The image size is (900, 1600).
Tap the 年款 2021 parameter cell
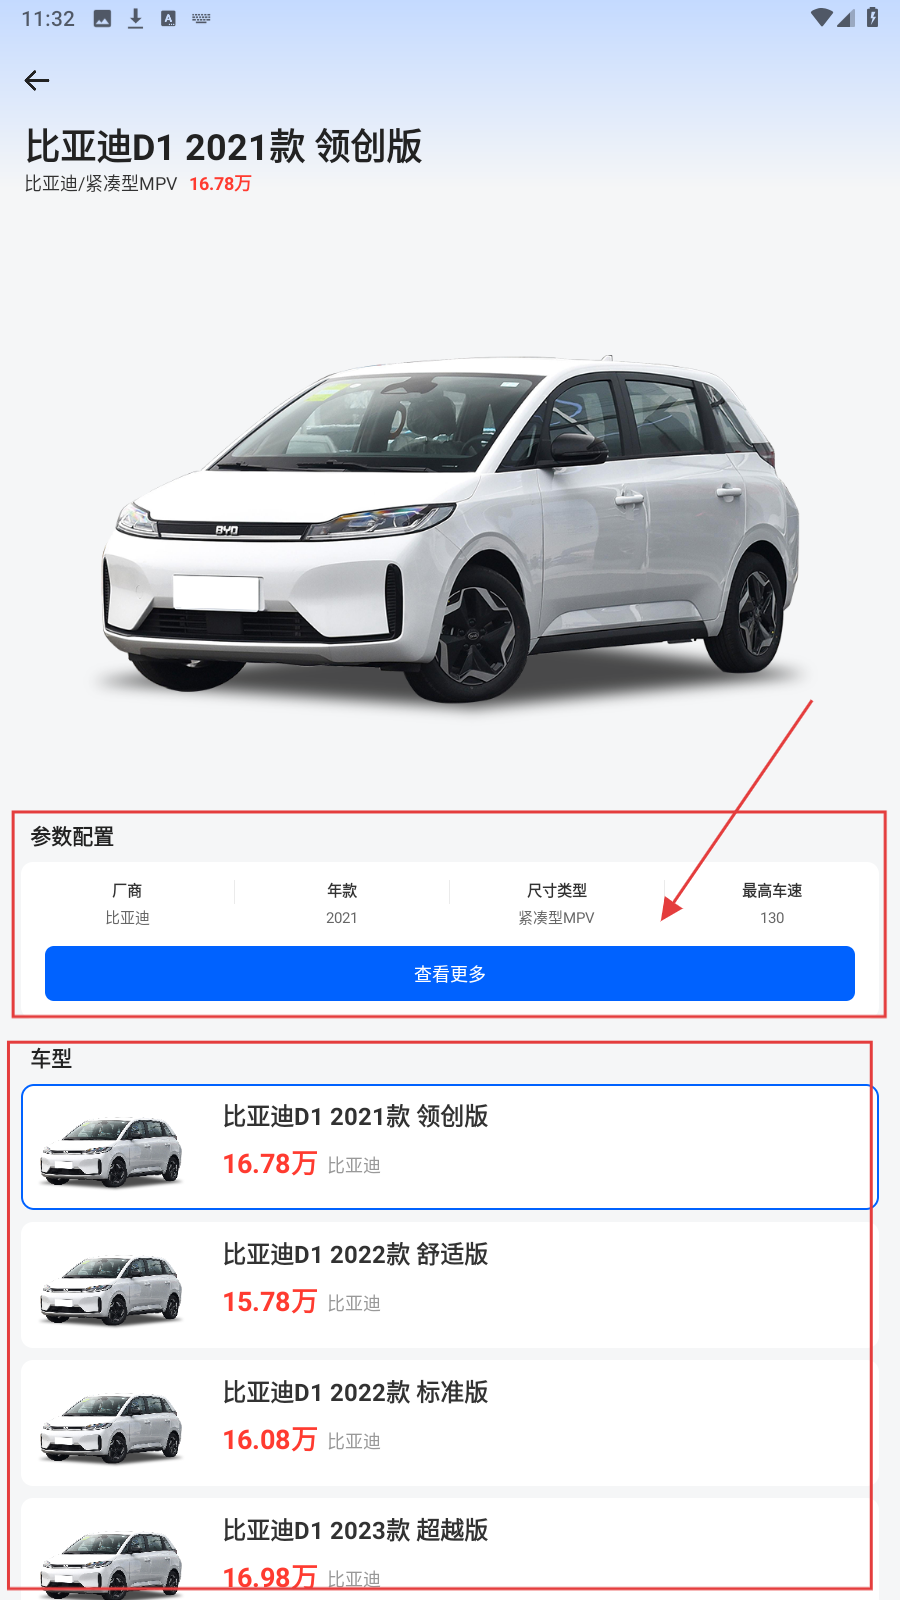click(342, 903)
